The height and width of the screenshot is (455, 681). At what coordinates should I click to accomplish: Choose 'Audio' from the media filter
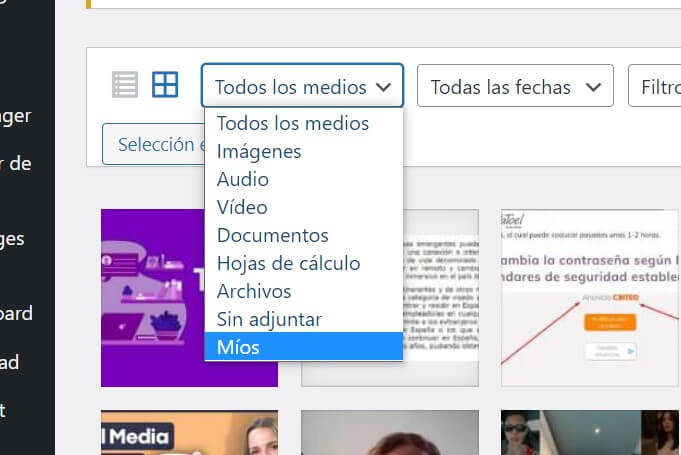(304, 179)
